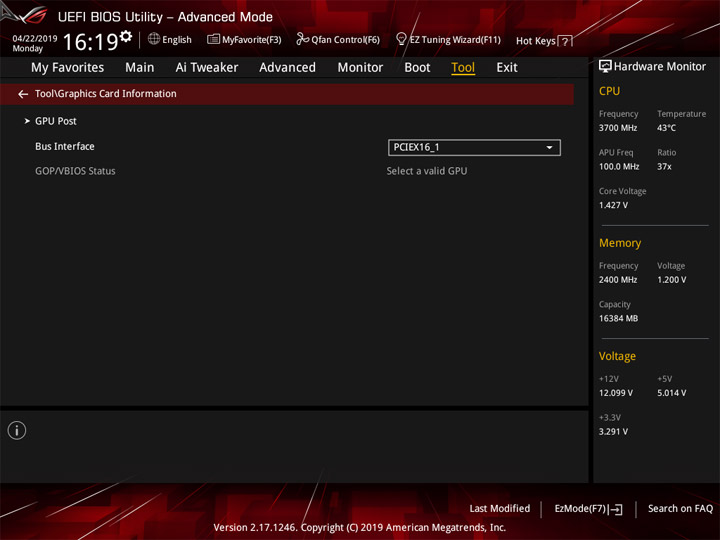Click the MyFavorite list icon

[x=213, y=39]
